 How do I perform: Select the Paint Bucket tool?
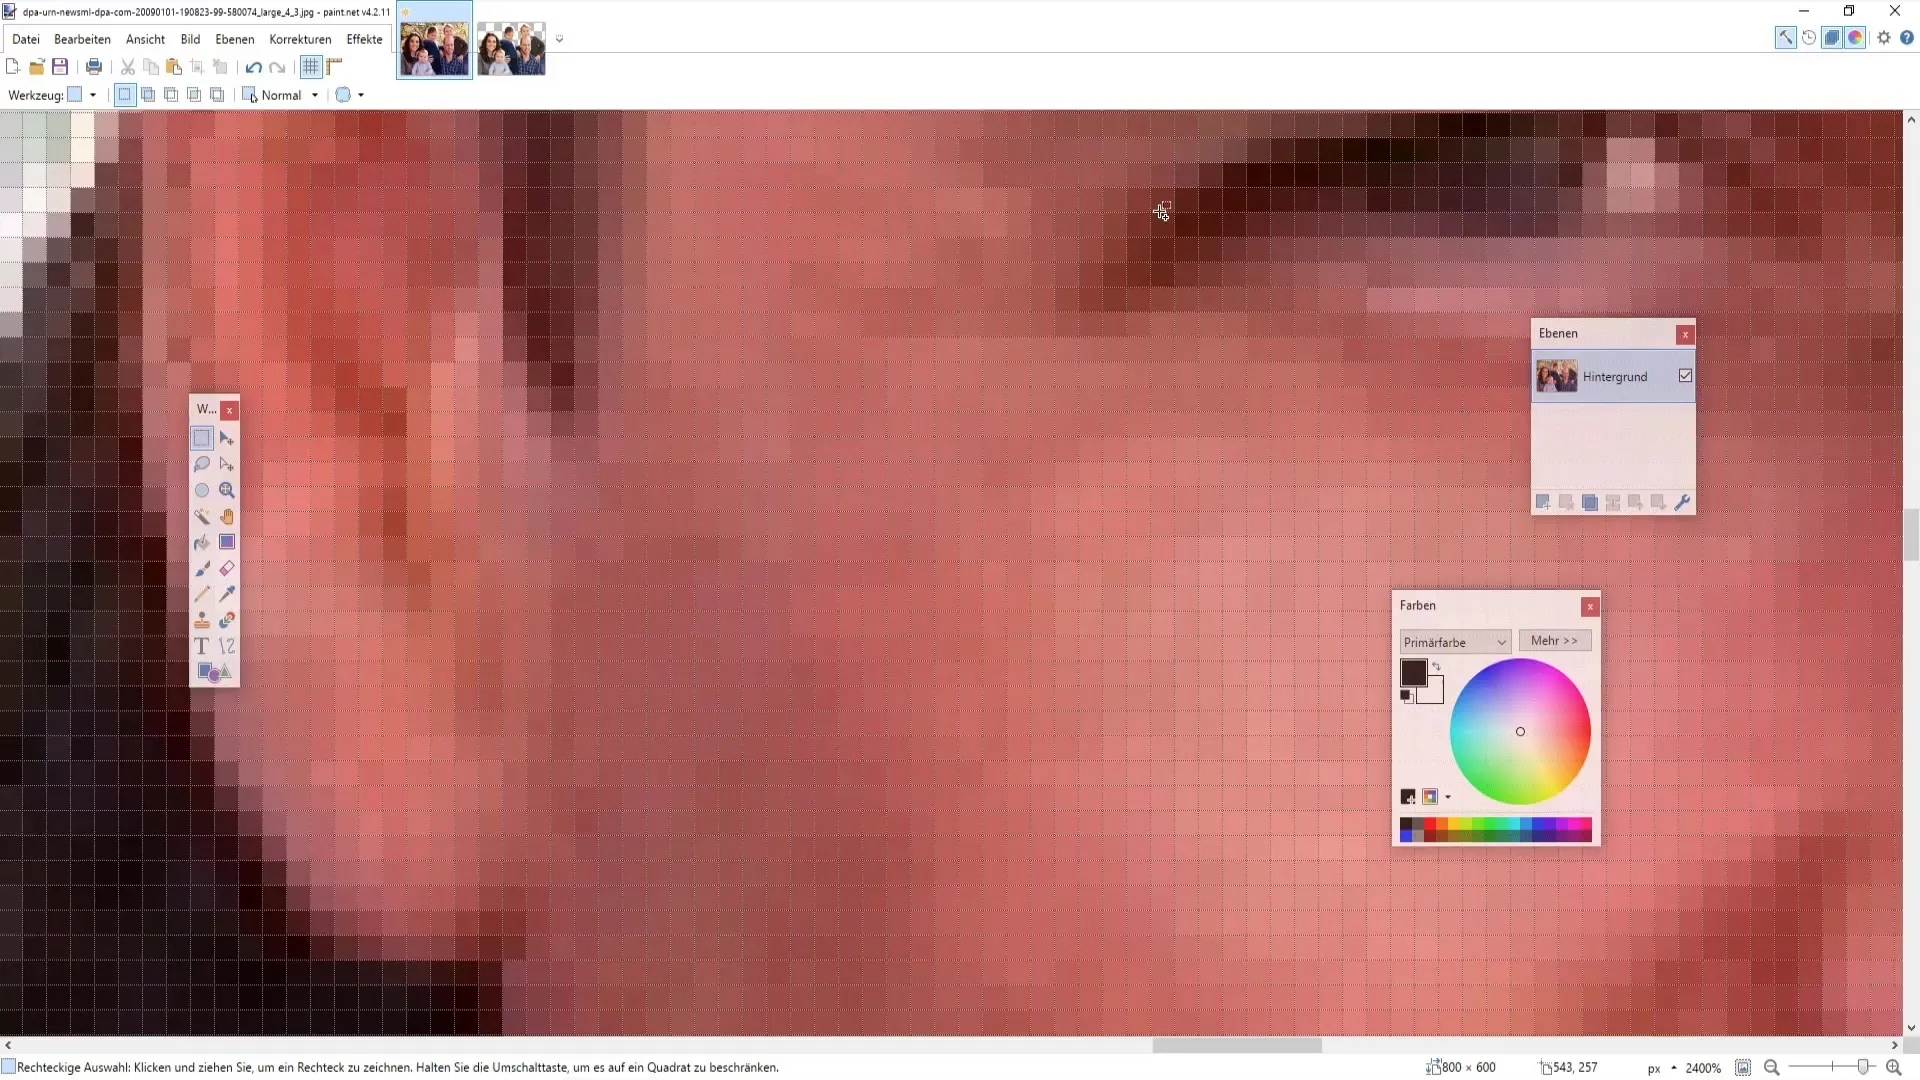coord(202,542)
